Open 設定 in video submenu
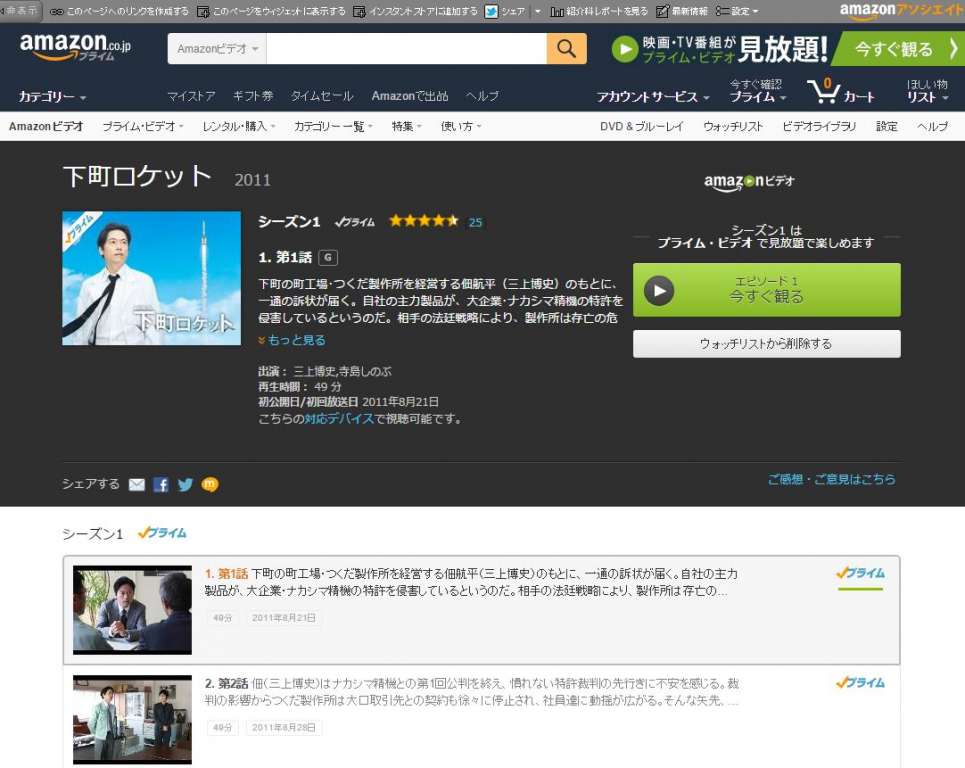Viewport: 965px width, 768px height. [x=887, y=126]
